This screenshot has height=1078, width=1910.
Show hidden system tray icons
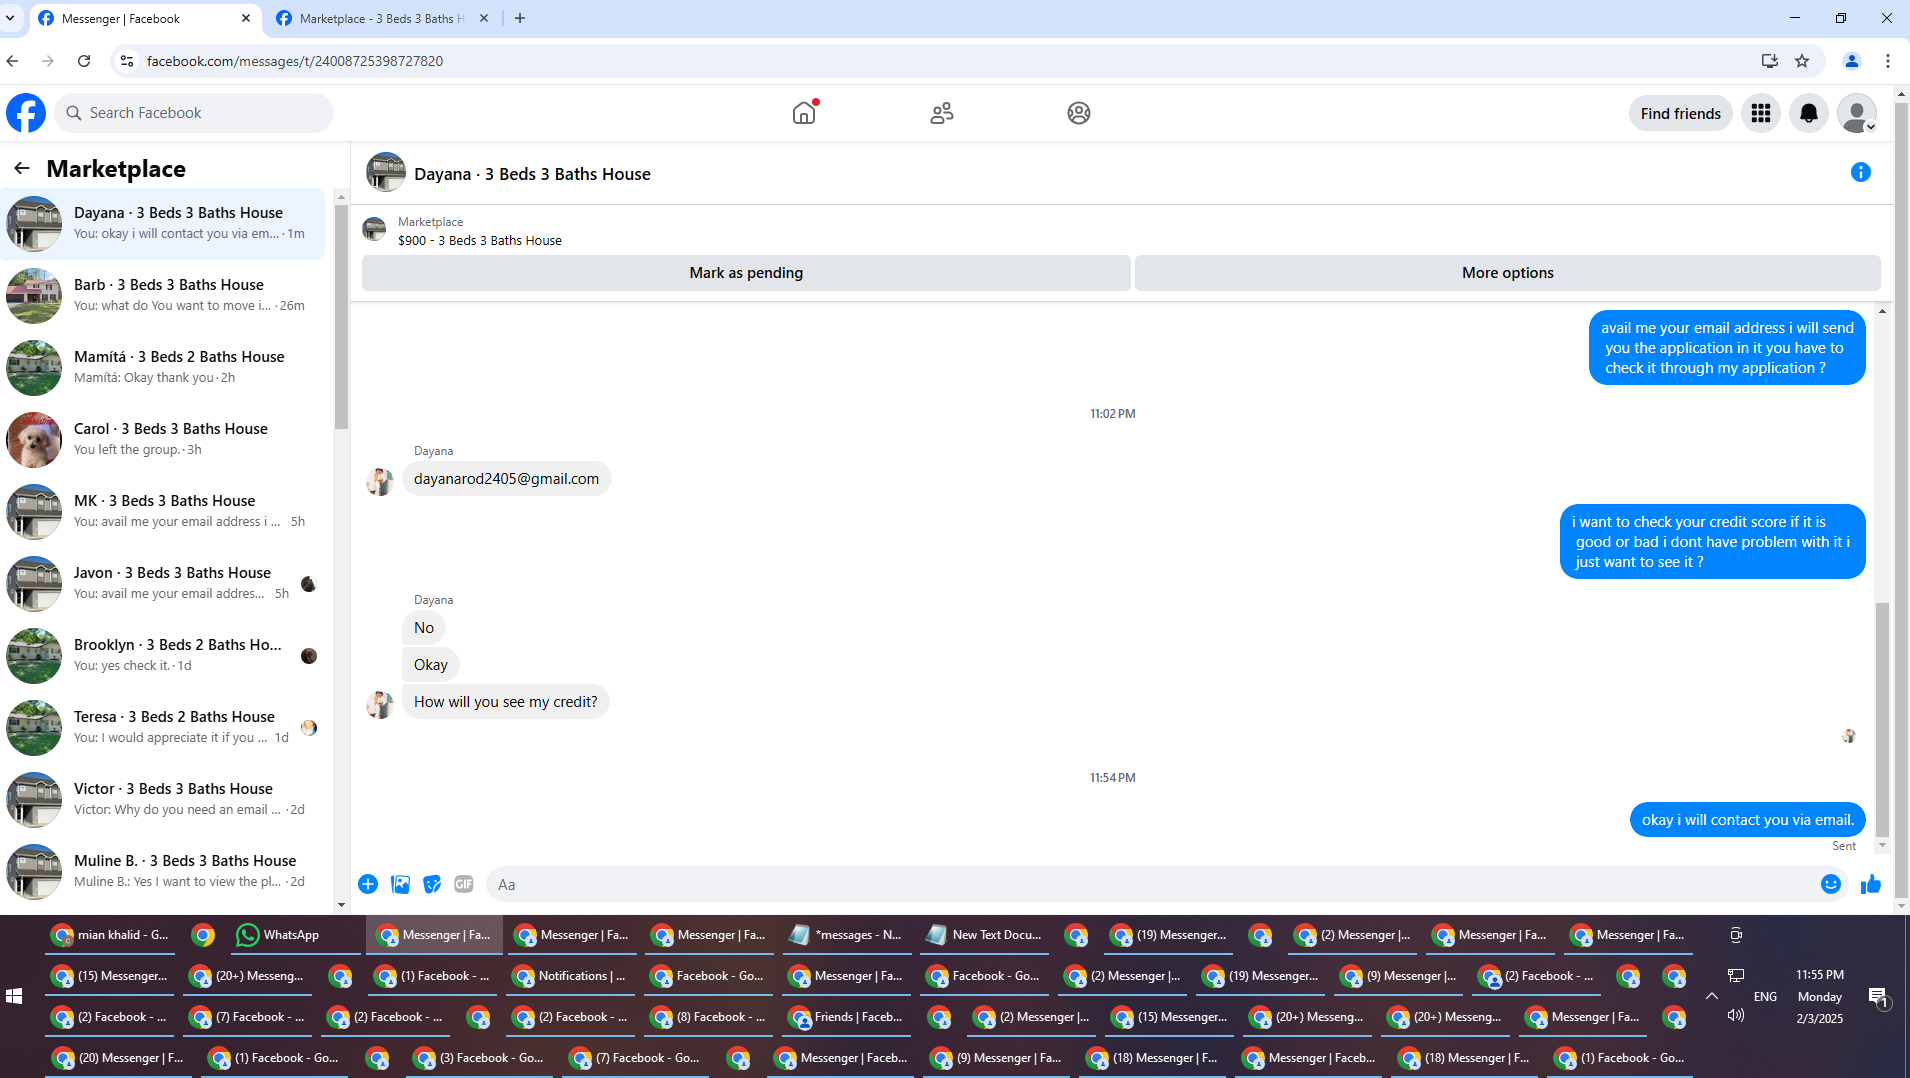1712,996
